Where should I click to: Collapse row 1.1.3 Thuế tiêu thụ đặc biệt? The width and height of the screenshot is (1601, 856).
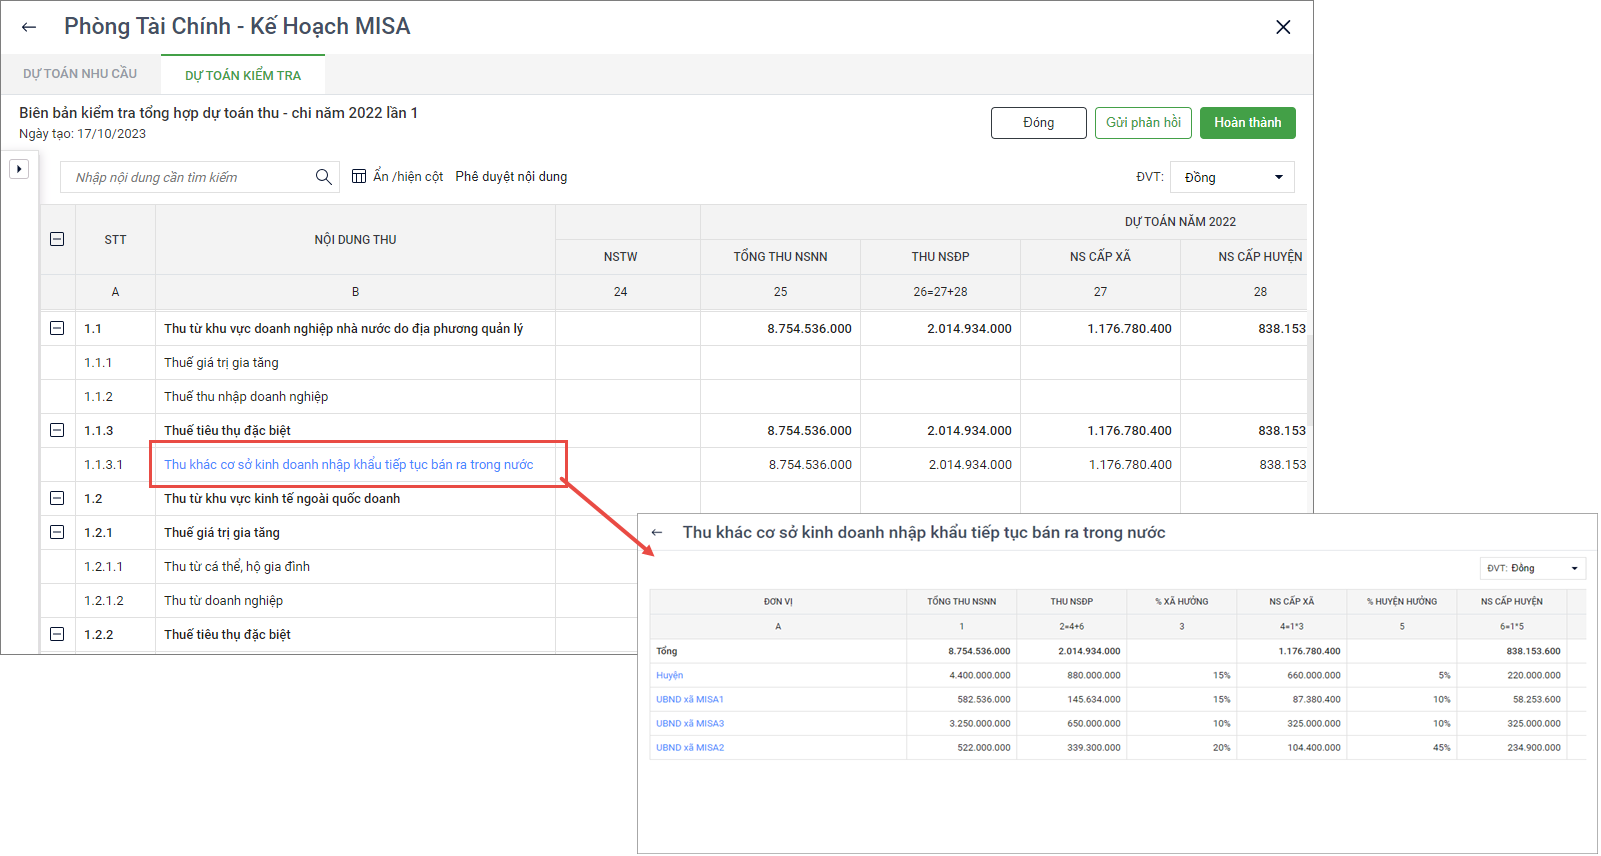pos(57,430)
